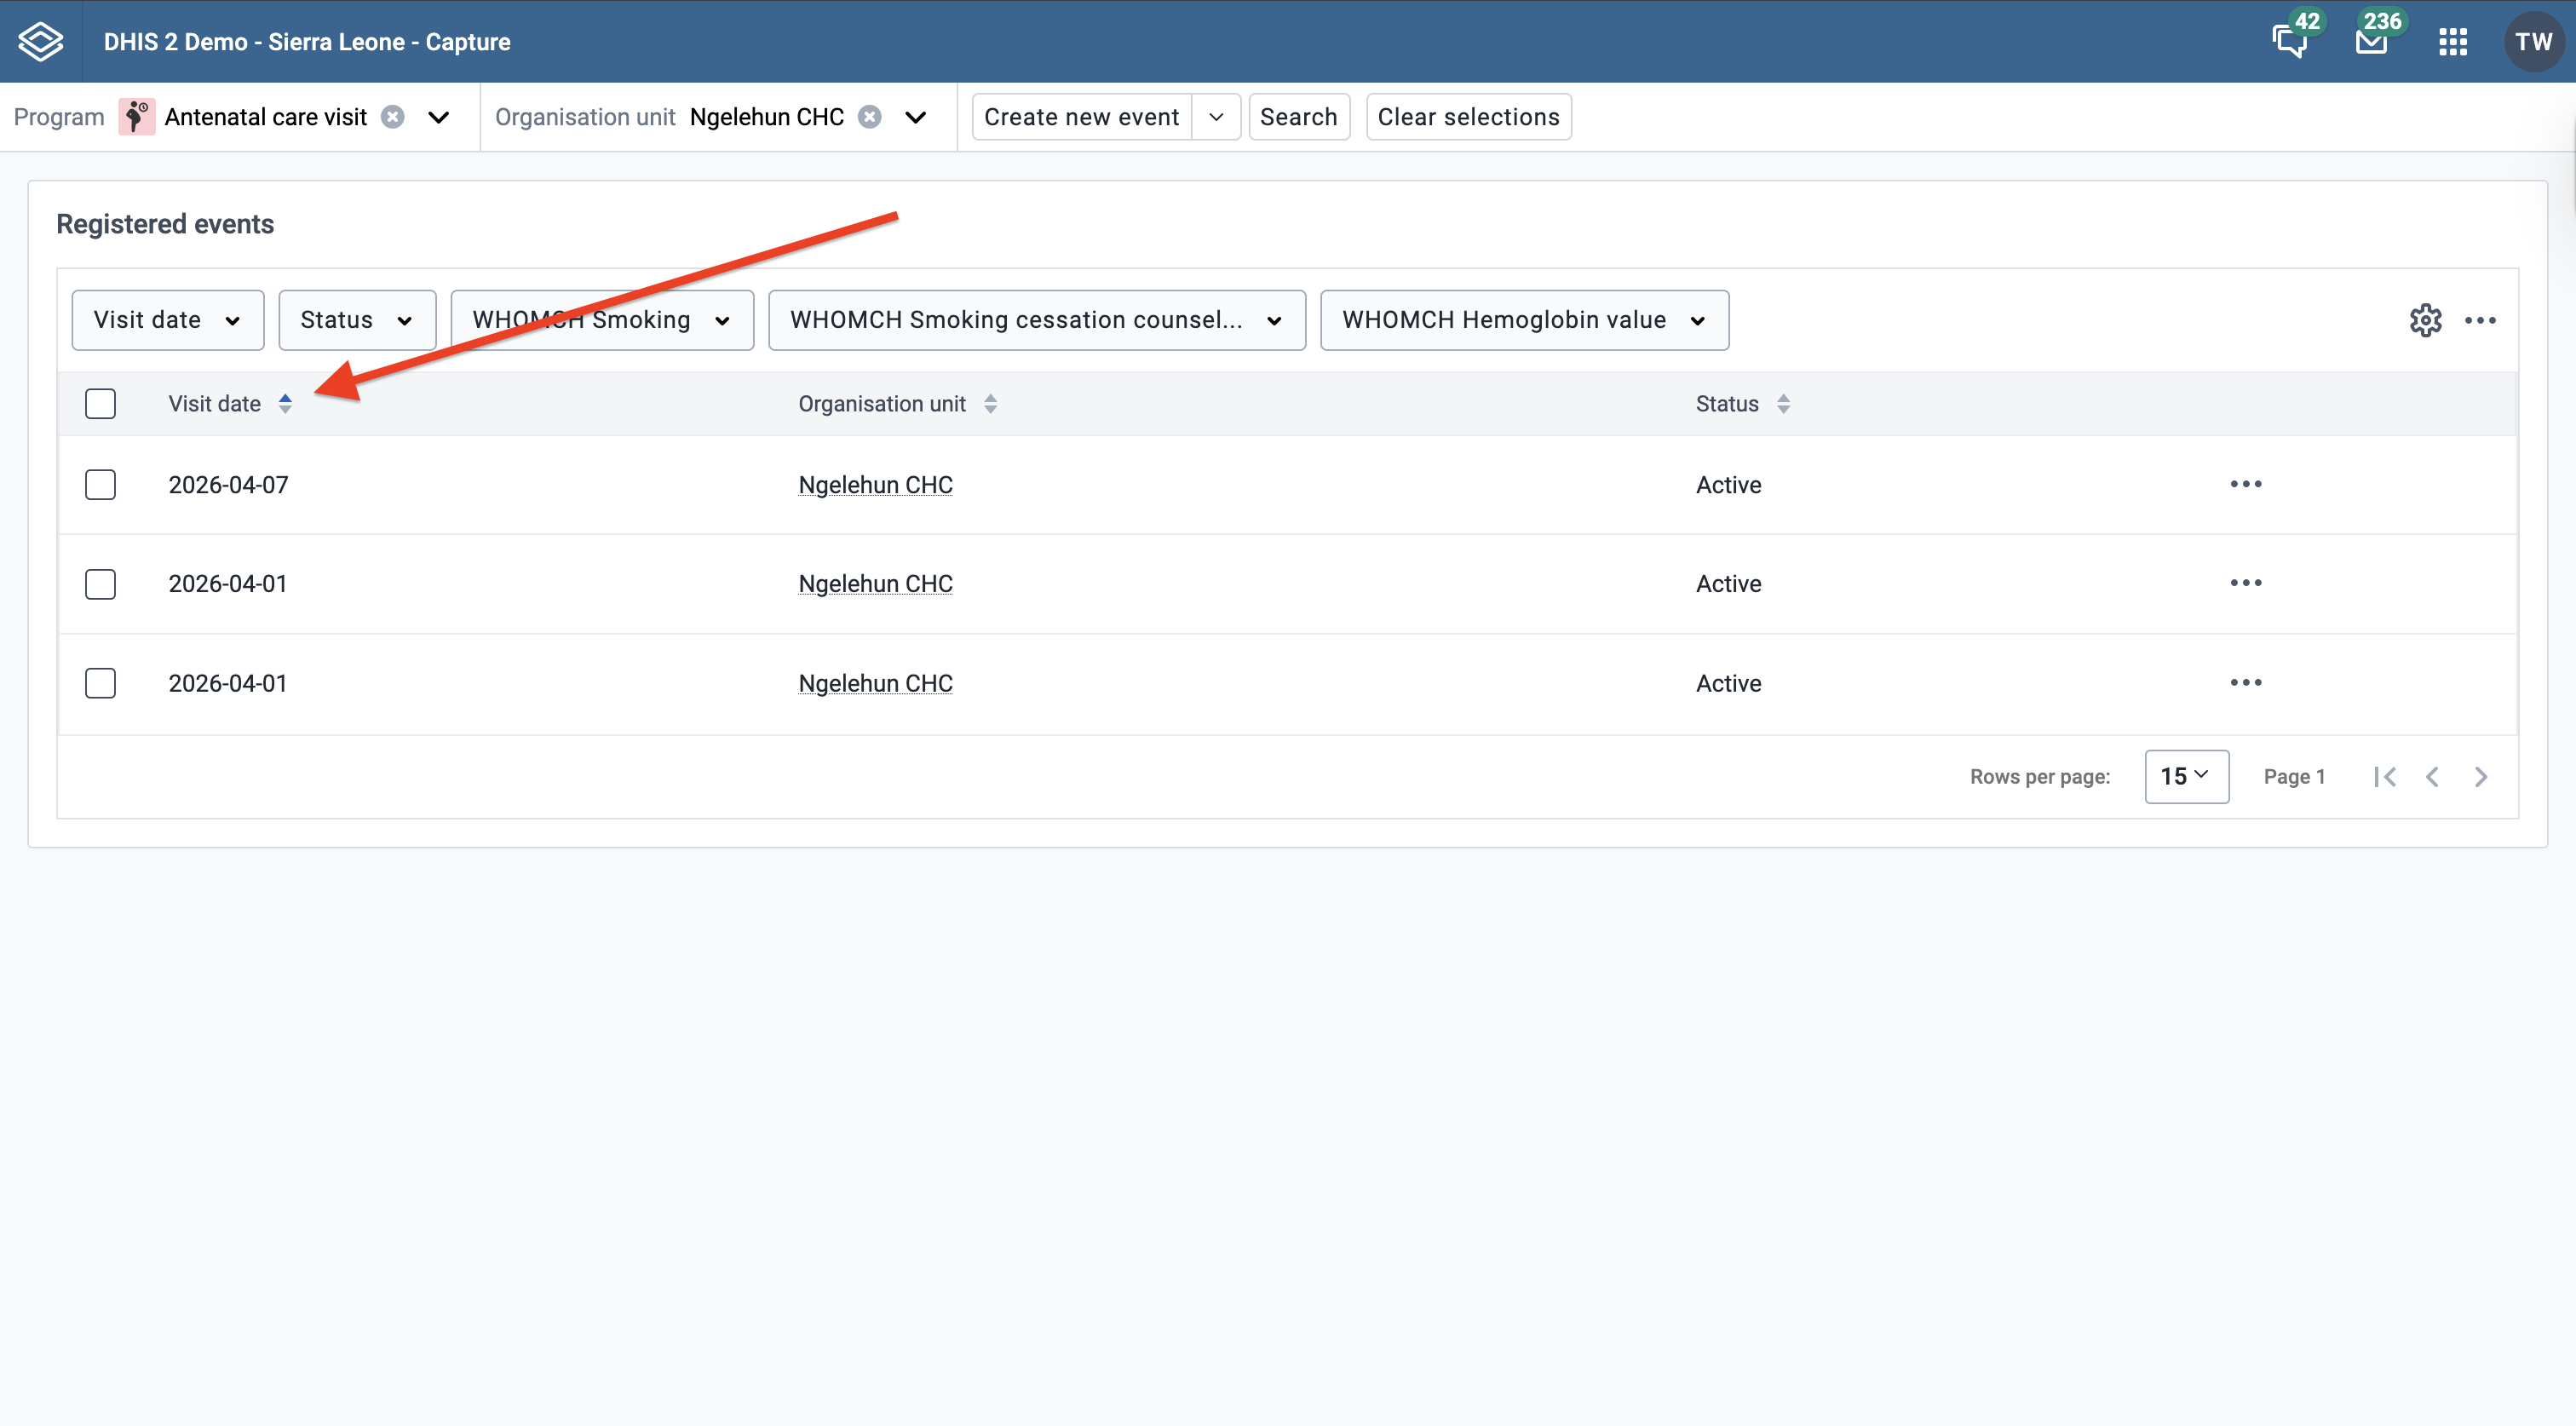Tick the select-all events checkbox in header
Image resolution: width=2576 pixels, height=1426 pixels.
tap(100, 404)
